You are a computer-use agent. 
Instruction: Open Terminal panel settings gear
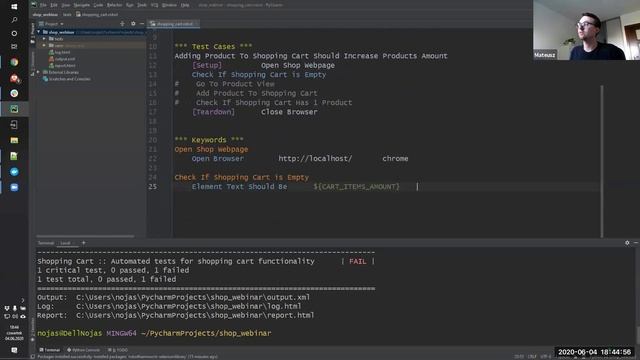627,243
